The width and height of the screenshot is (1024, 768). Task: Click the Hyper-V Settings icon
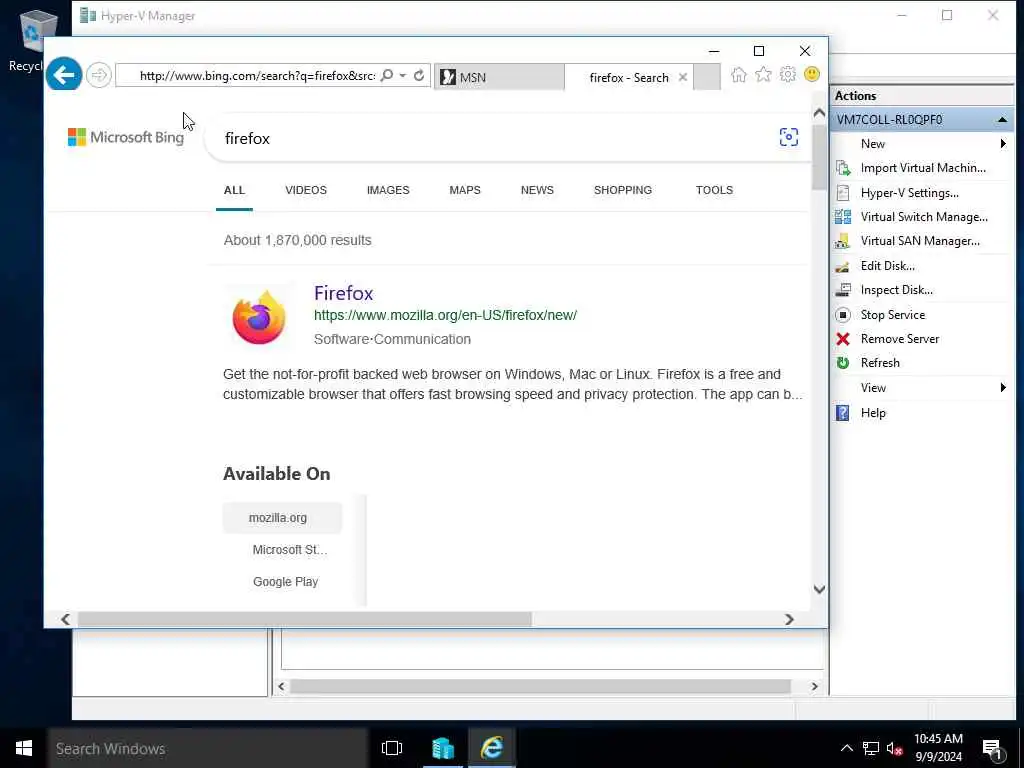point(843,193)
